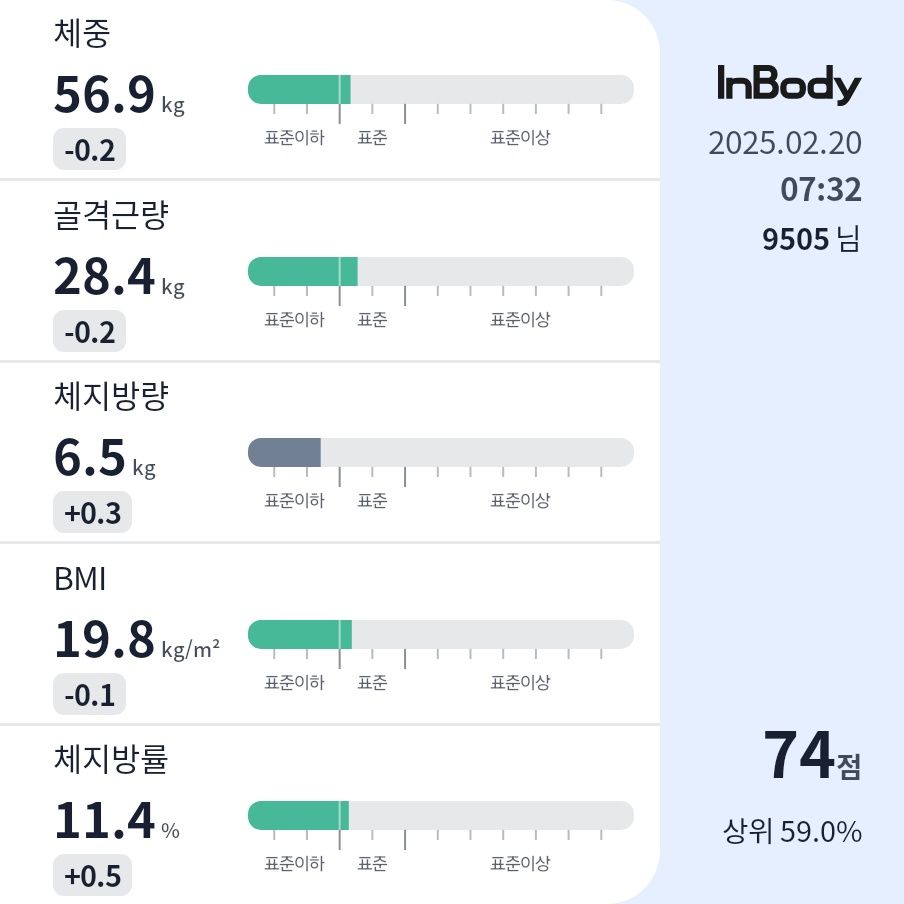Screen dimensions: 904x904
Task: Tap the +0.5 body fat percent badge
Action: (x=92, y=875)
